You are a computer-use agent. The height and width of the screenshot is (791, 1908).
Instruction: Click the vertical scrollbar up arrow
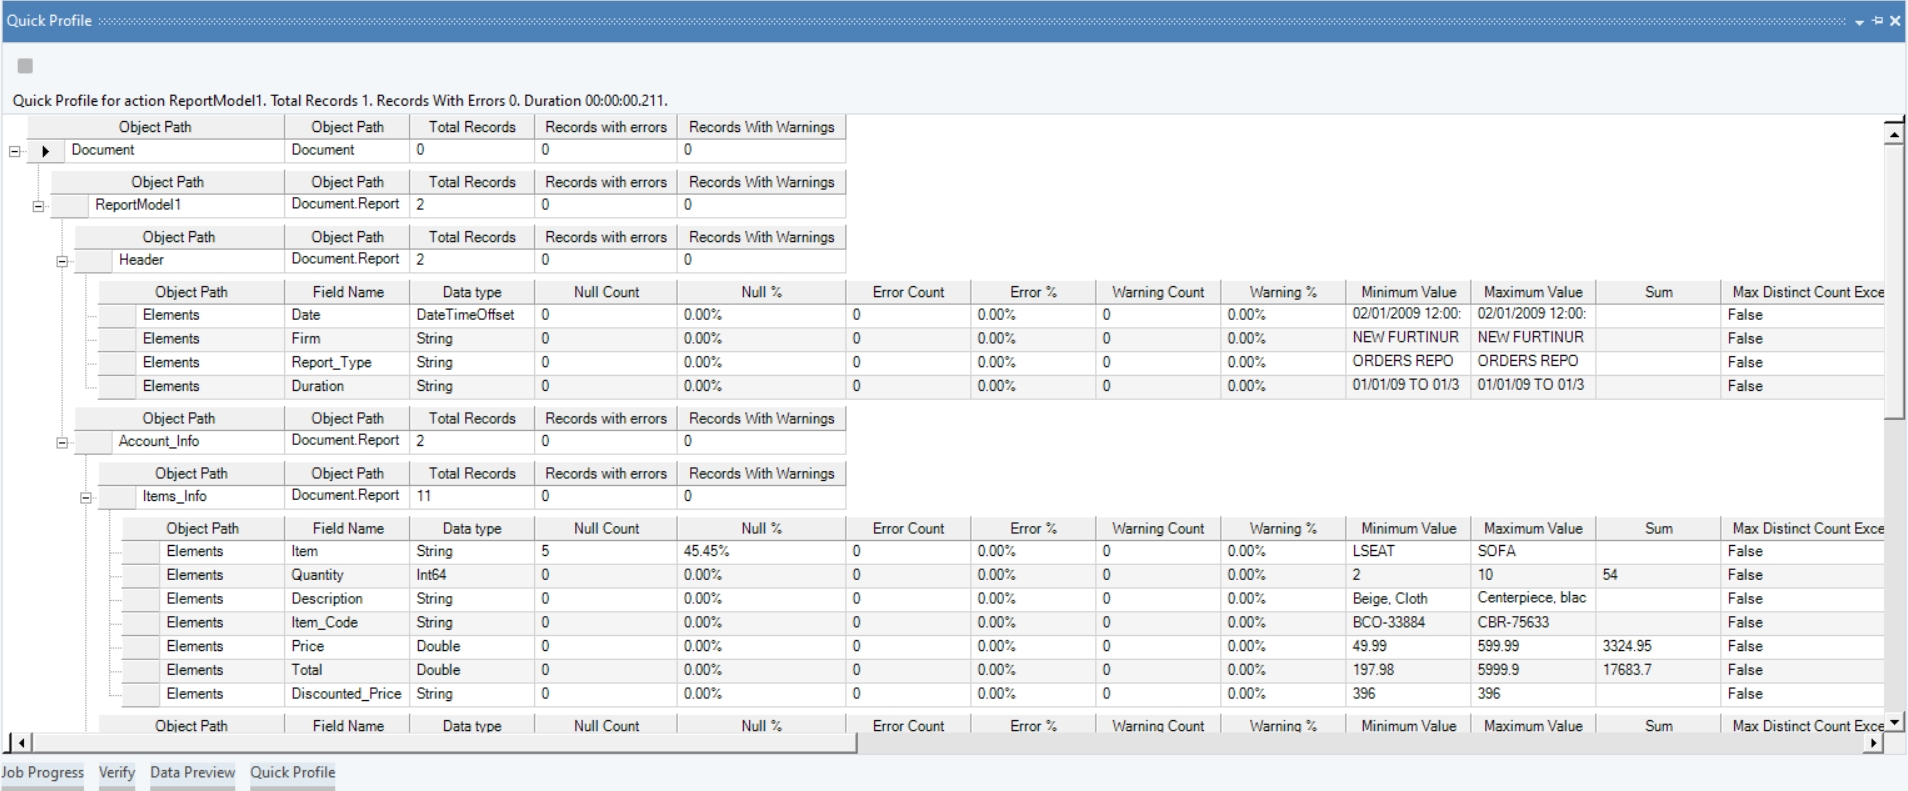click(1894, 134)
